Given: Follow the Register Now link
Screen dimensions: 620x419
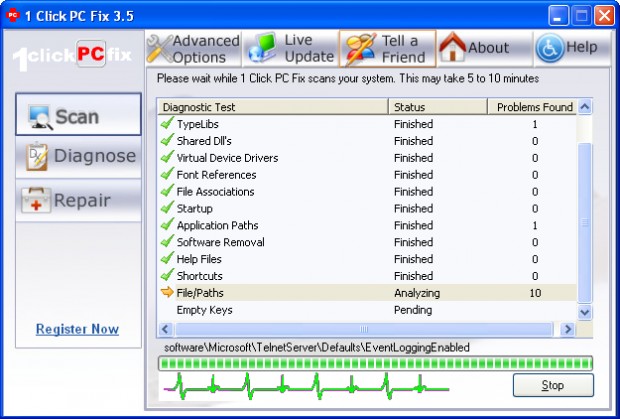Looking at the screenshot, I should (77, 329).
